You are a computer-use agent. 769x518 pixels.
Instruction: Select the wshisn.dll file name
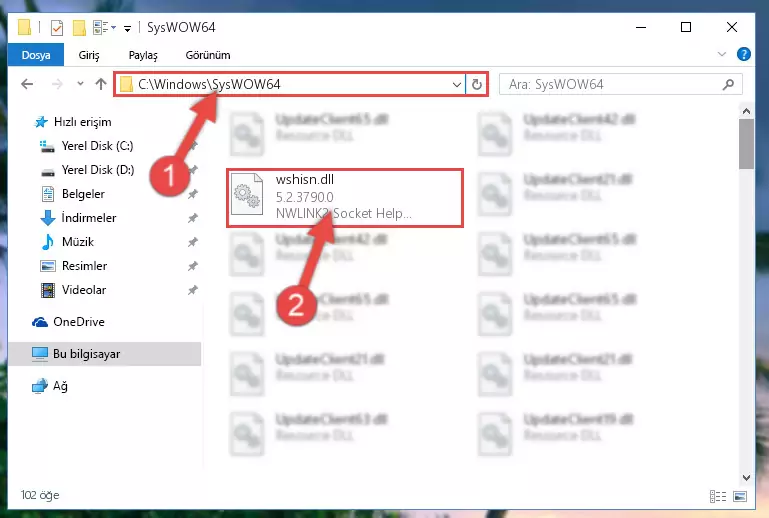pyautogui.click(x=305, y=180)
